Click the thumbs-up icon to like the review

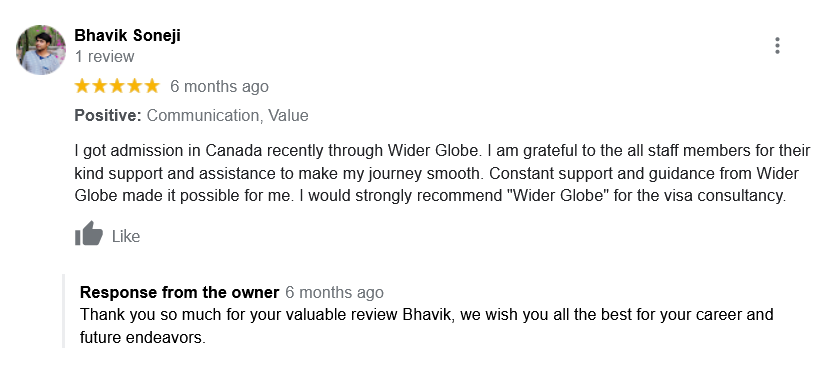click(88, 234)
